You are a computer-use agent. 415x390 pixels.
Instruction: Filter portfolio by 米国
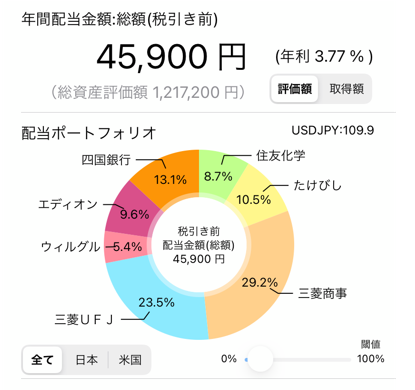coord(130,360)
